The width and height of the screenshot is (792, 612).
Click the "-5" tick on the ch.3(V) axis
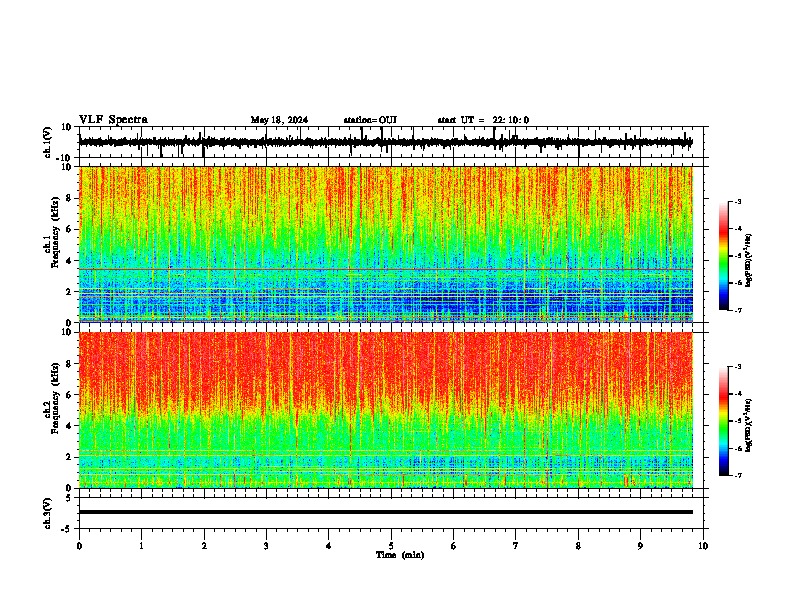click(x=67, y=529)
